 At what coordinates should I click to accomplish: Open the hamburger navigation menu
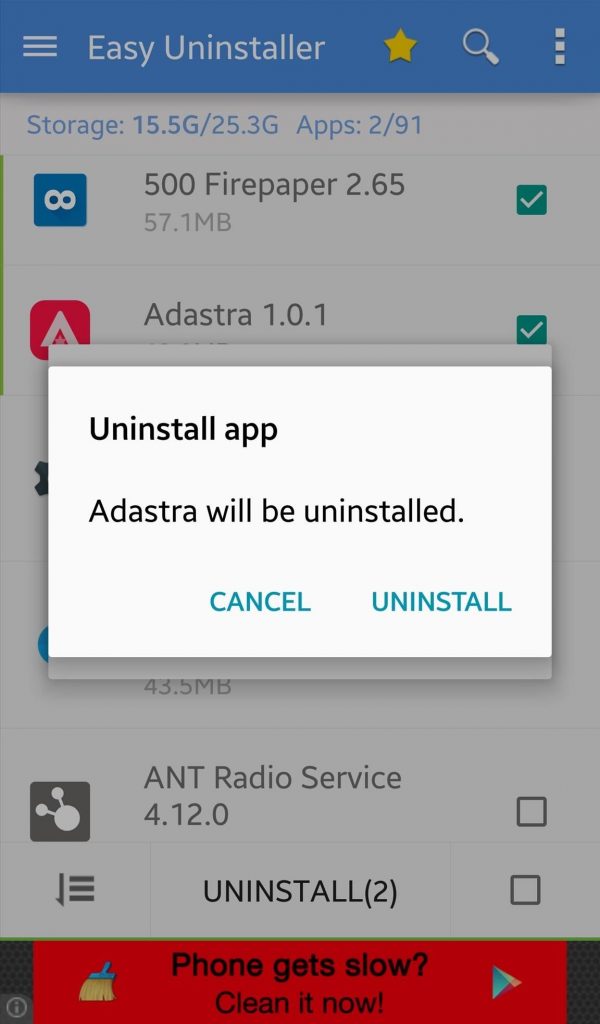click(40, 47)
